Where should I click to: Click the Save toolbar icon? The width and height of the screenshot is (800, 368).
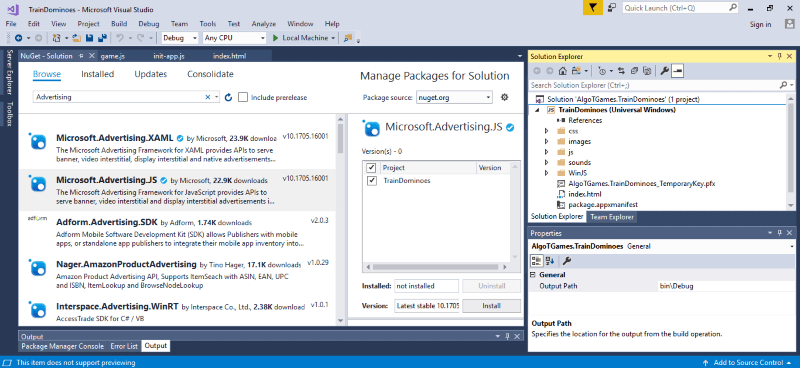(x=89, y=38)
